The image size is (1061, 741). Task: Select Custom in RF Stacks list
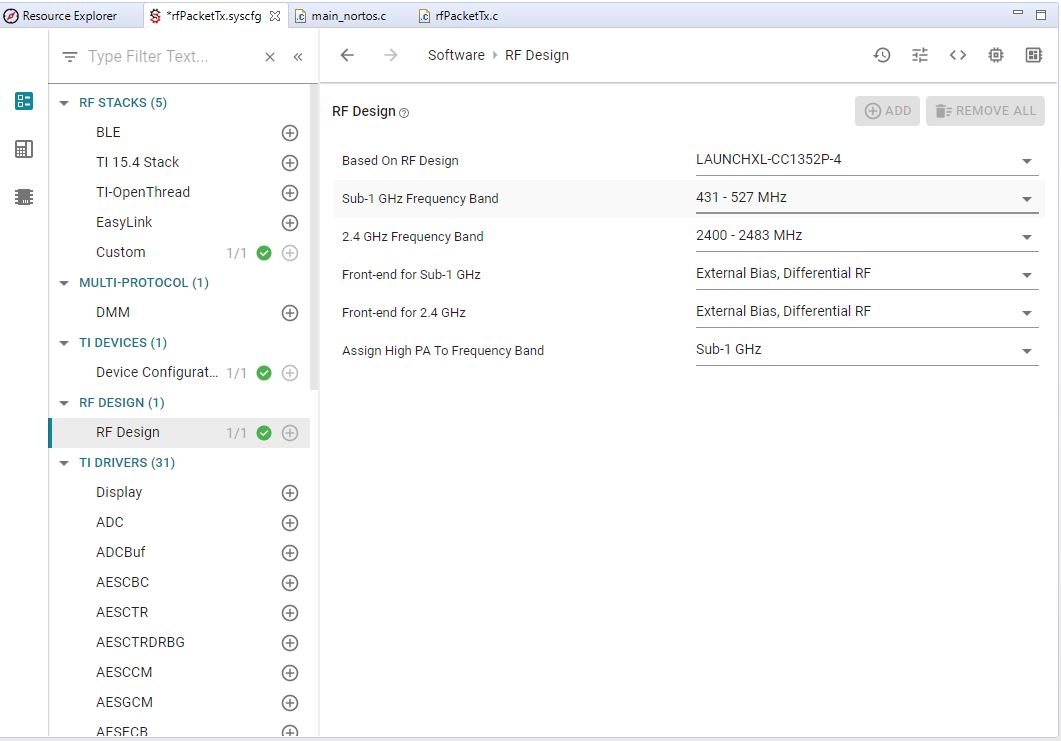coord(120,252)
